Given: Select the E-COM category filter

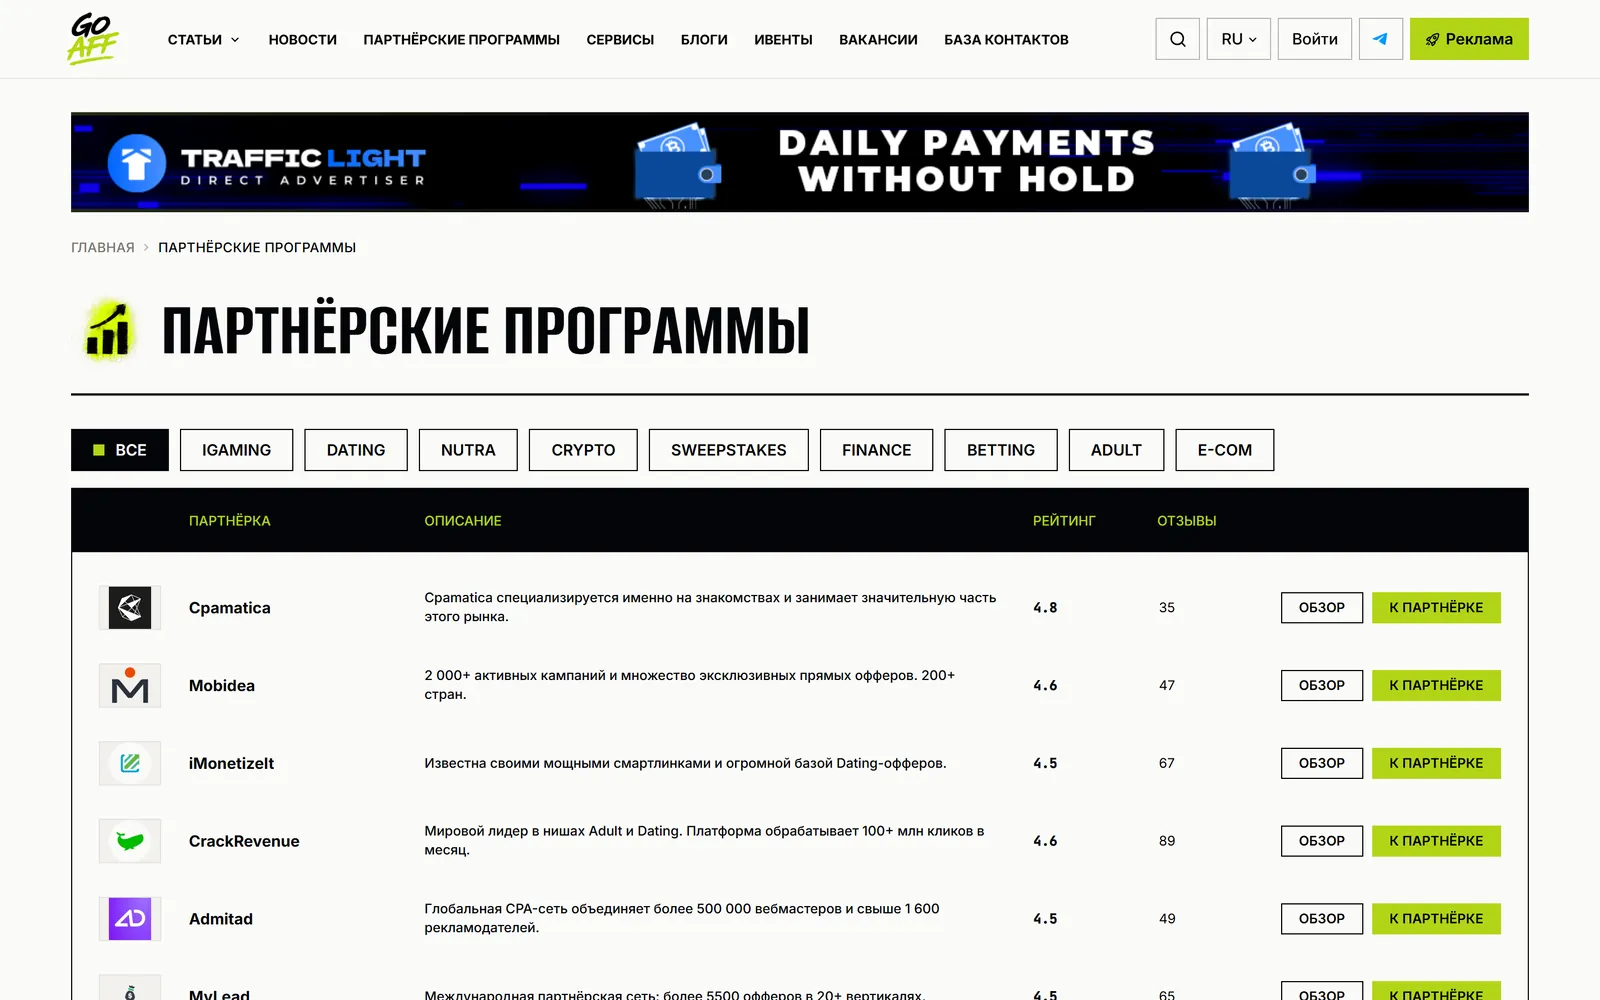Looking at the screenshot, I should click(x=1225, y=450).
